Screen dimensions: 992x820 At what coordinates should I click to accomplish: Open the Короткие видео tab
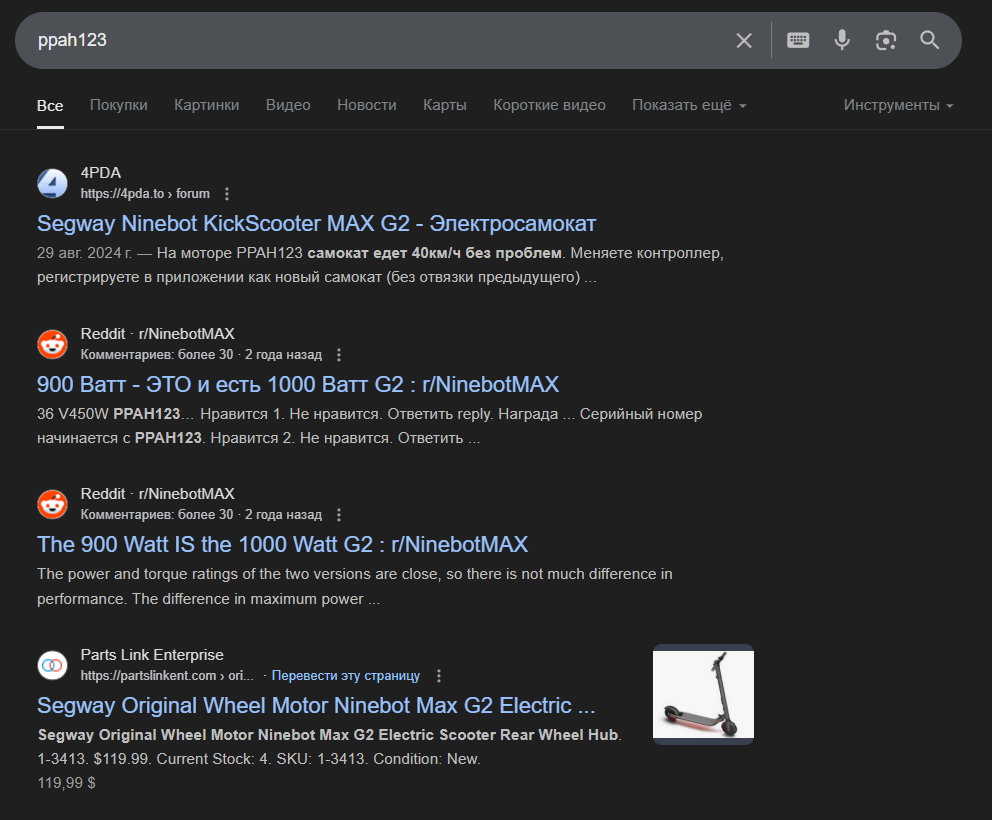coord(549,105)
